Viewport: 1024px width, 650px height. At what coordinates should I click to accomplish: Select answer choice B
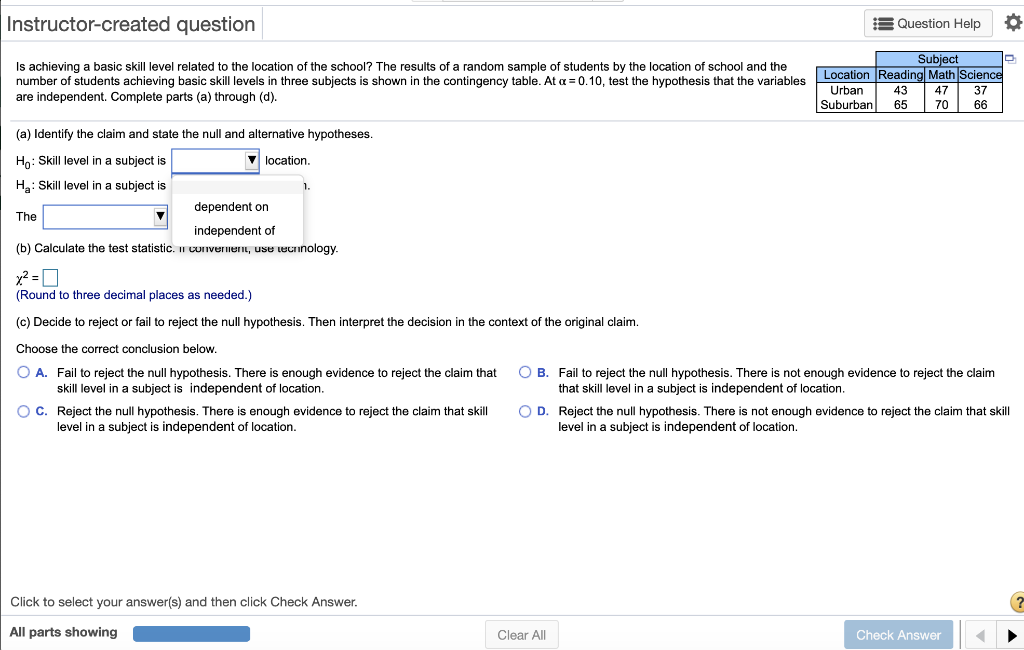[x=524, y=372]
